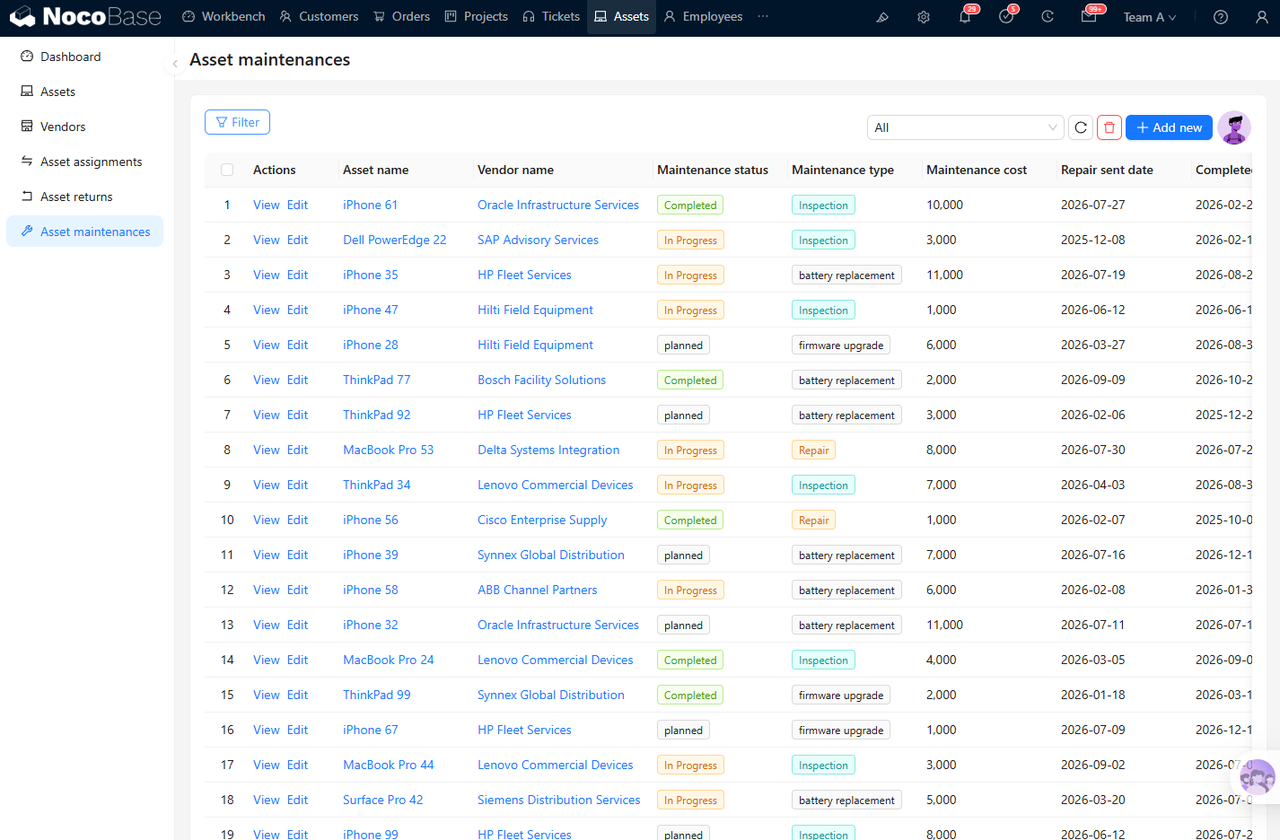1280x840 pixels.
Task: View the iPhone 61 maintenance record
Action: 266,205
